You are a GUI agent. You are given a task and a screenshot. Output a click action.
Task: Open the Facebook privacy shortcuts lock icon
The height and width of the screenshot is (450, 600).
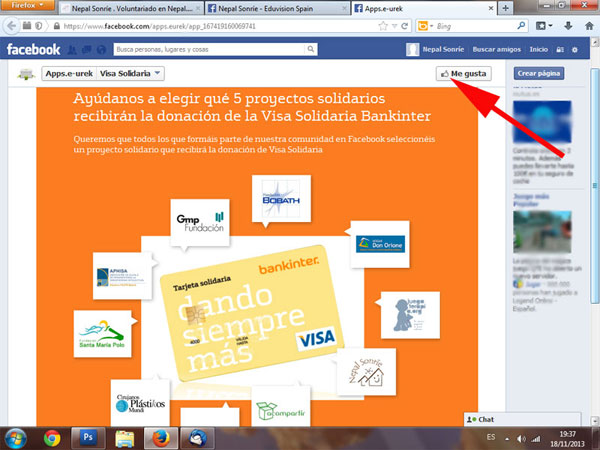pyautogui.click(x=560, y=50)
